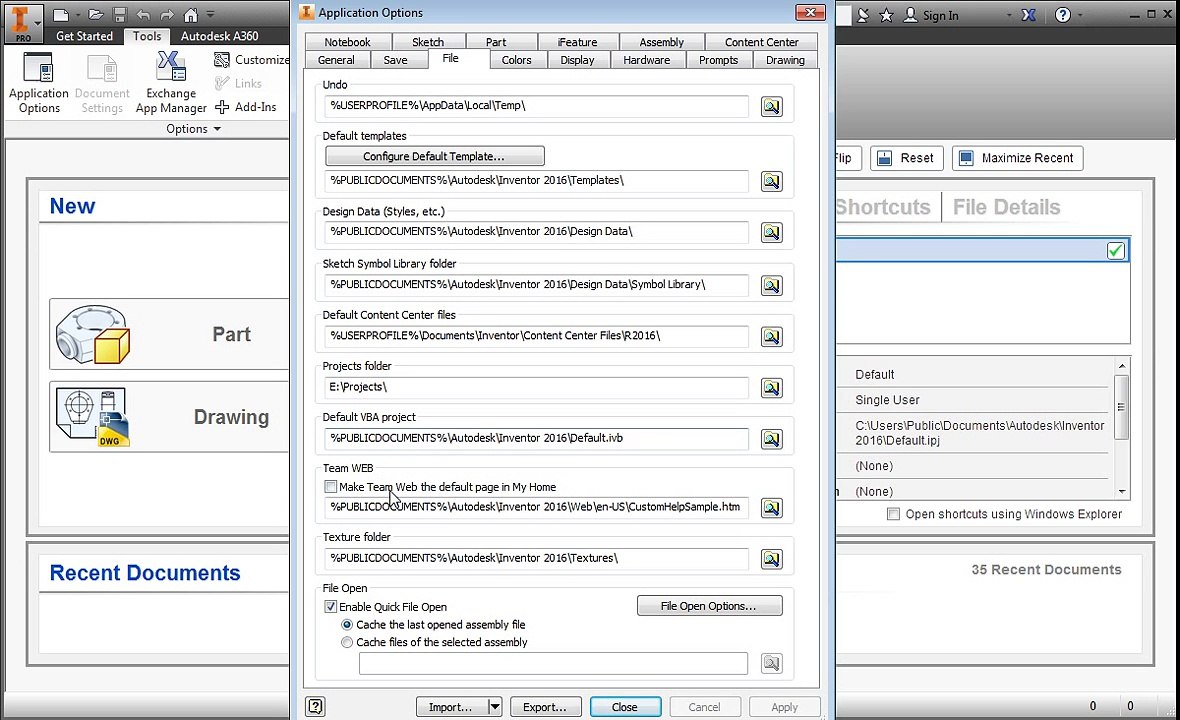Click the Save quick-access icon

tap(120, 14)
